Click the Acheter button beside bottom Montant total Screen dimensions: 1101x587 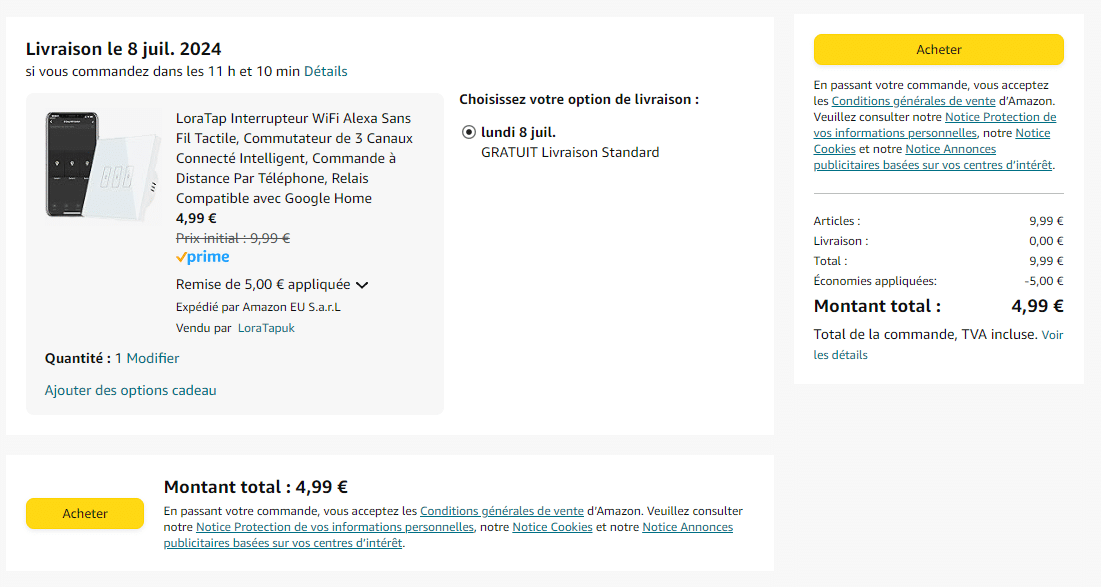click(x=85, y=513)
